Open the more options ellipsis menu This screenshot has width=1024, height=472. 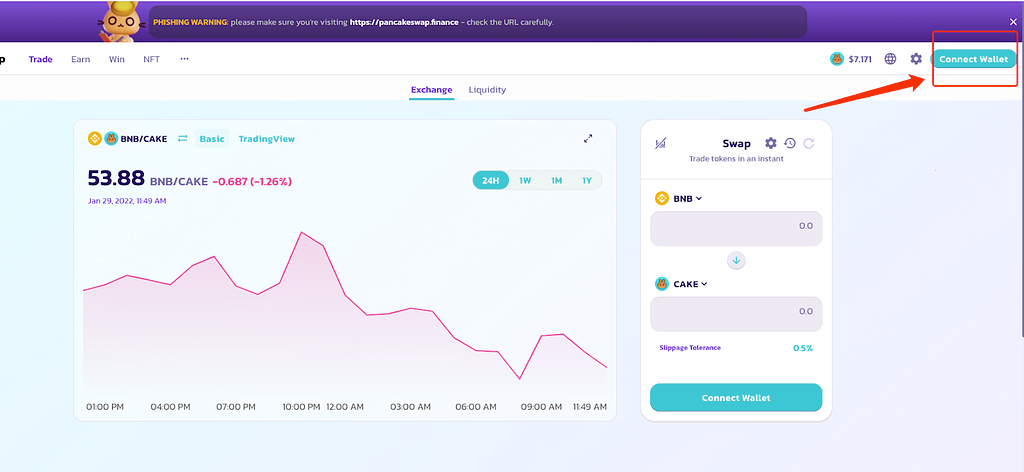tap(184, 59)
